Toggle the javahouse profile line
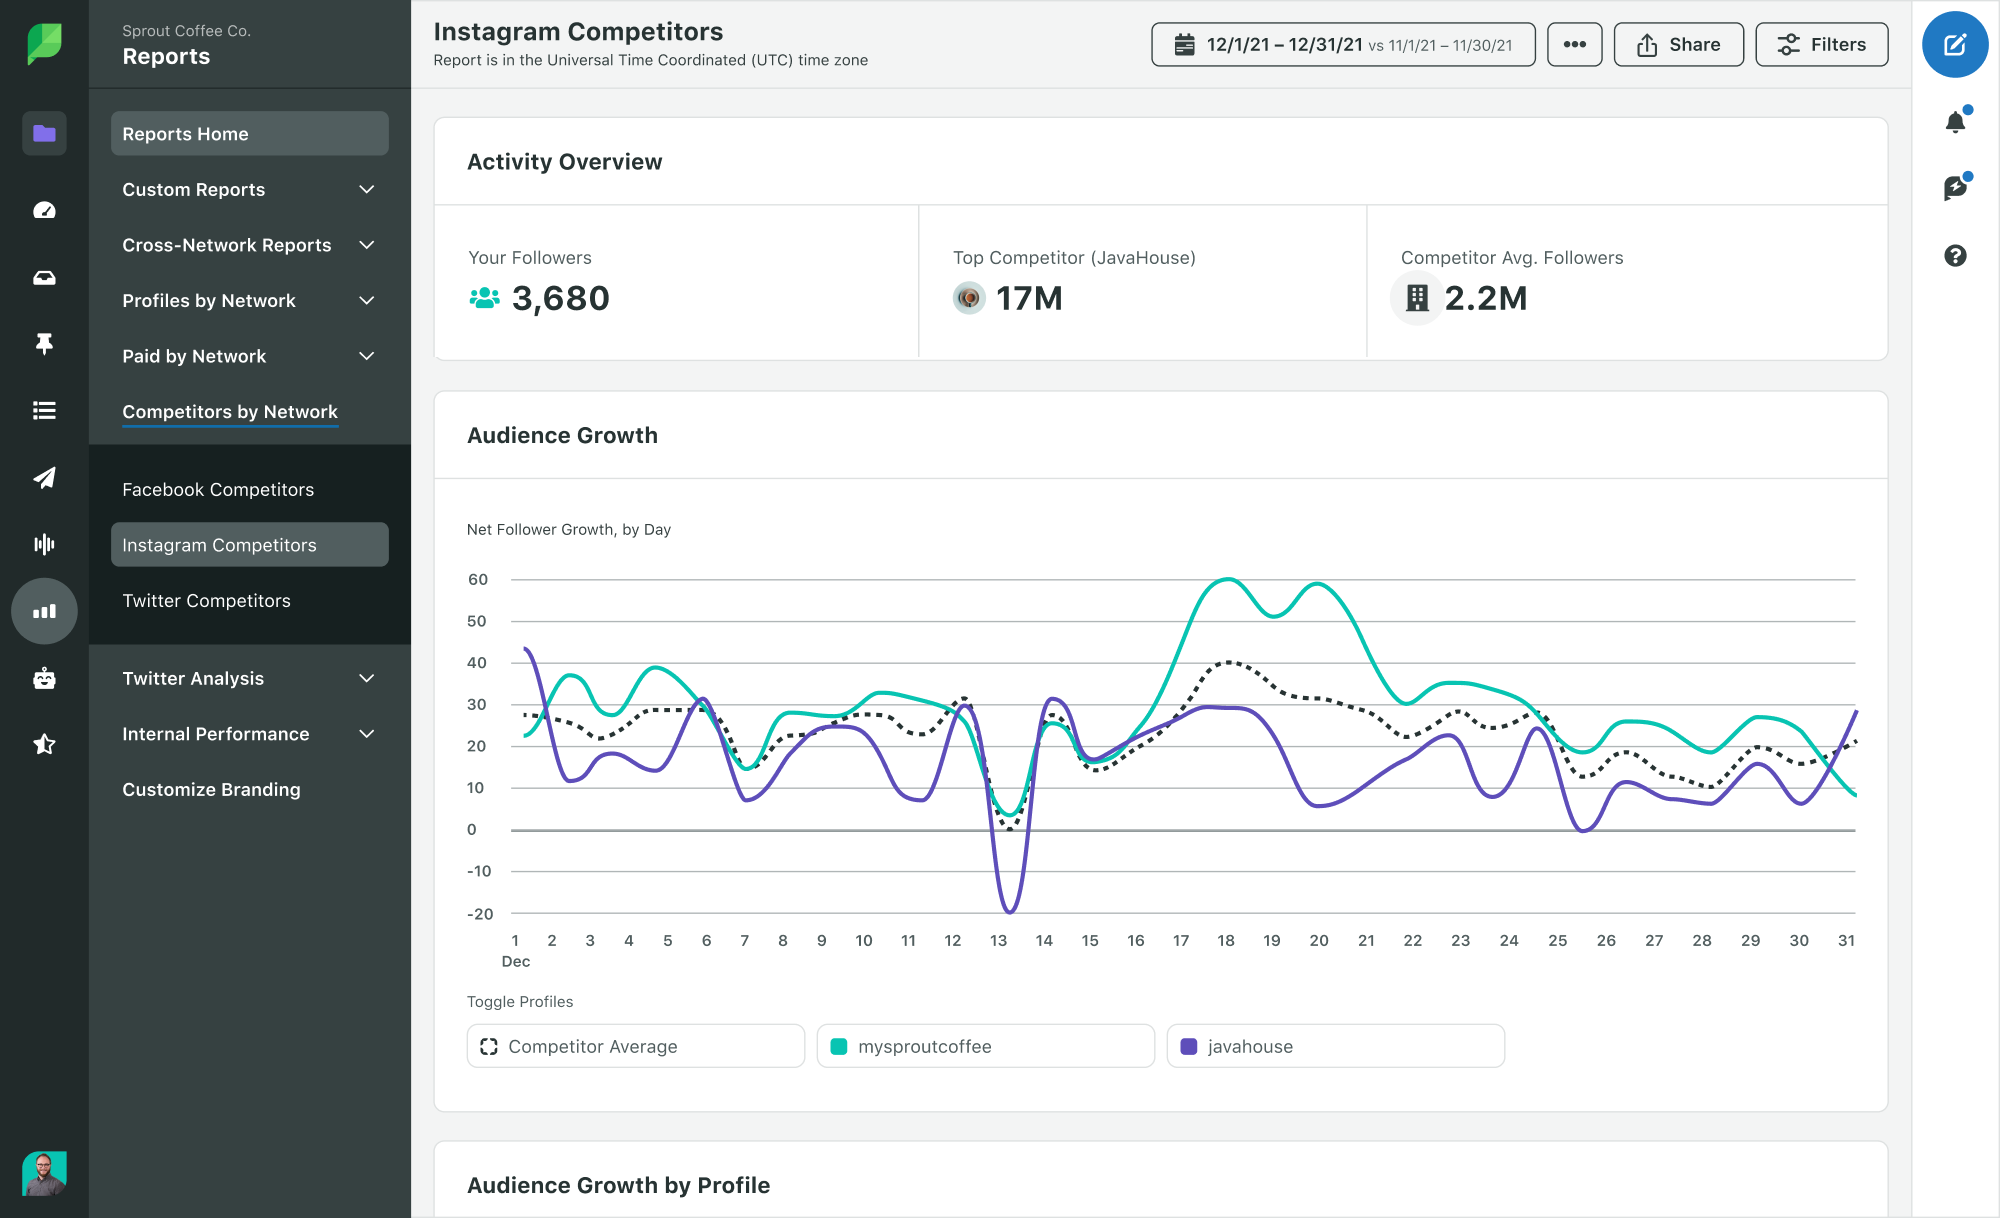This screenshot has height=1218, width=2000. coord(1334,1045)
